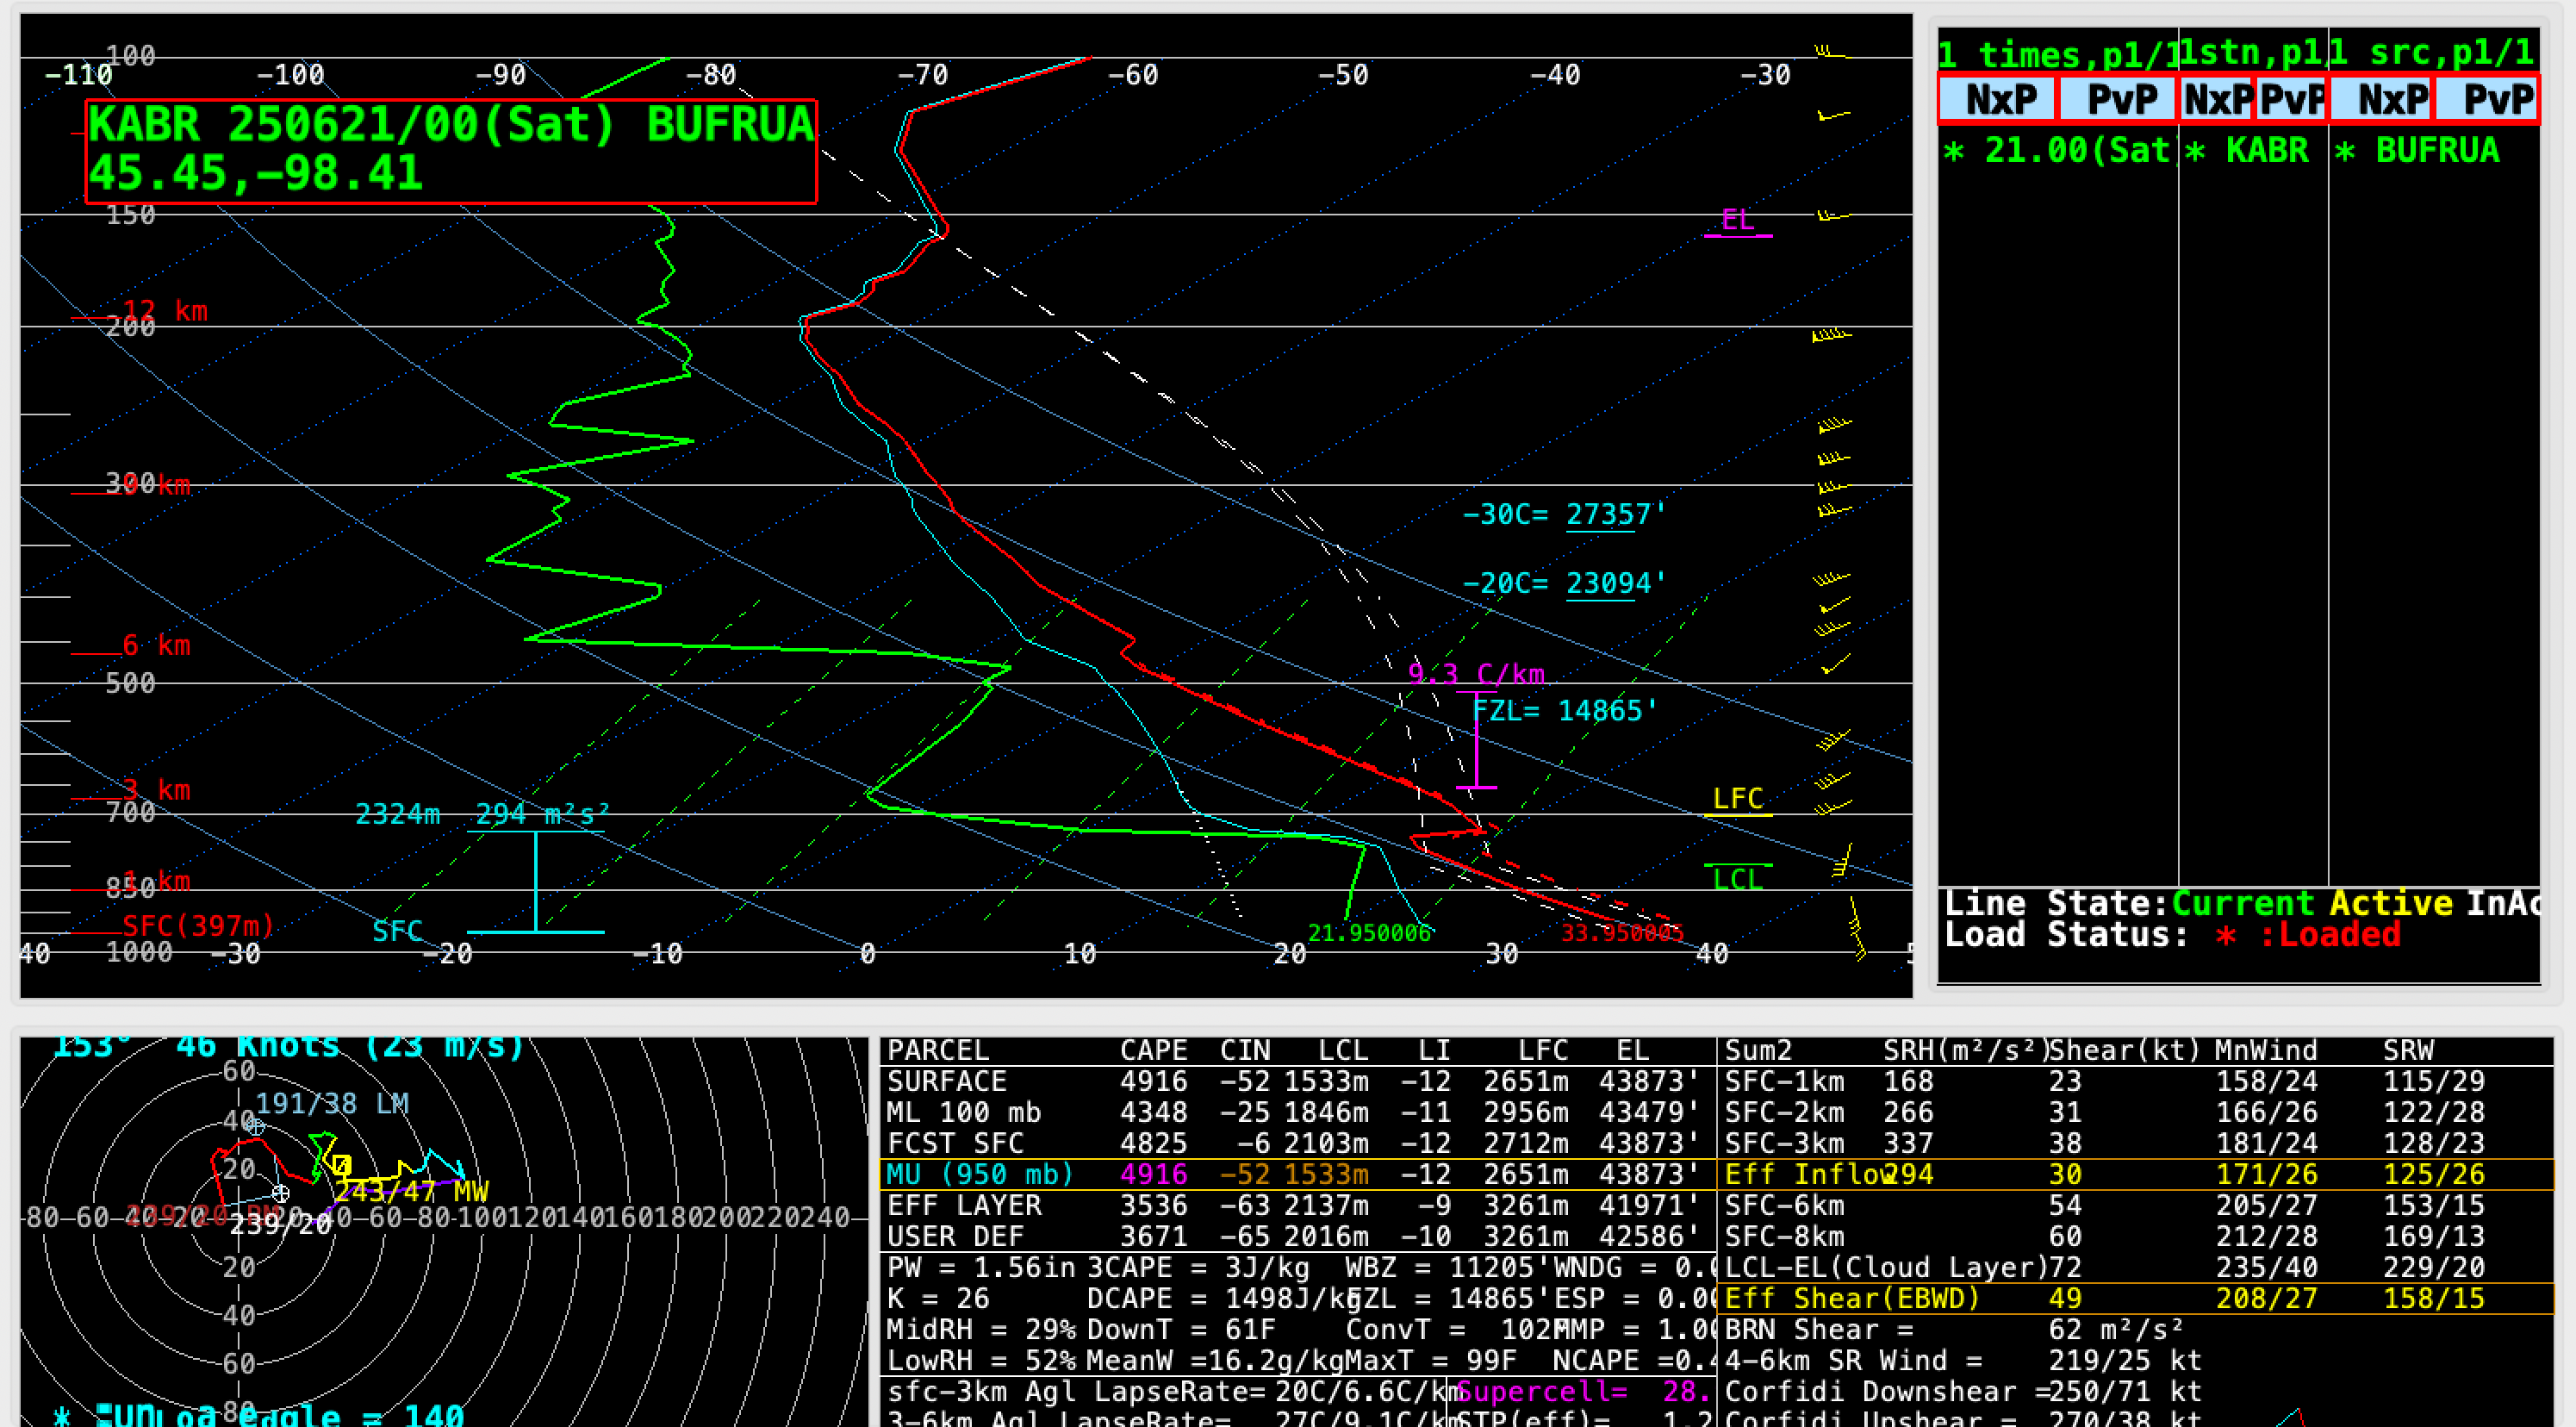
Task: Click the SFC-6km shear row
Action: [2135, 1205]
